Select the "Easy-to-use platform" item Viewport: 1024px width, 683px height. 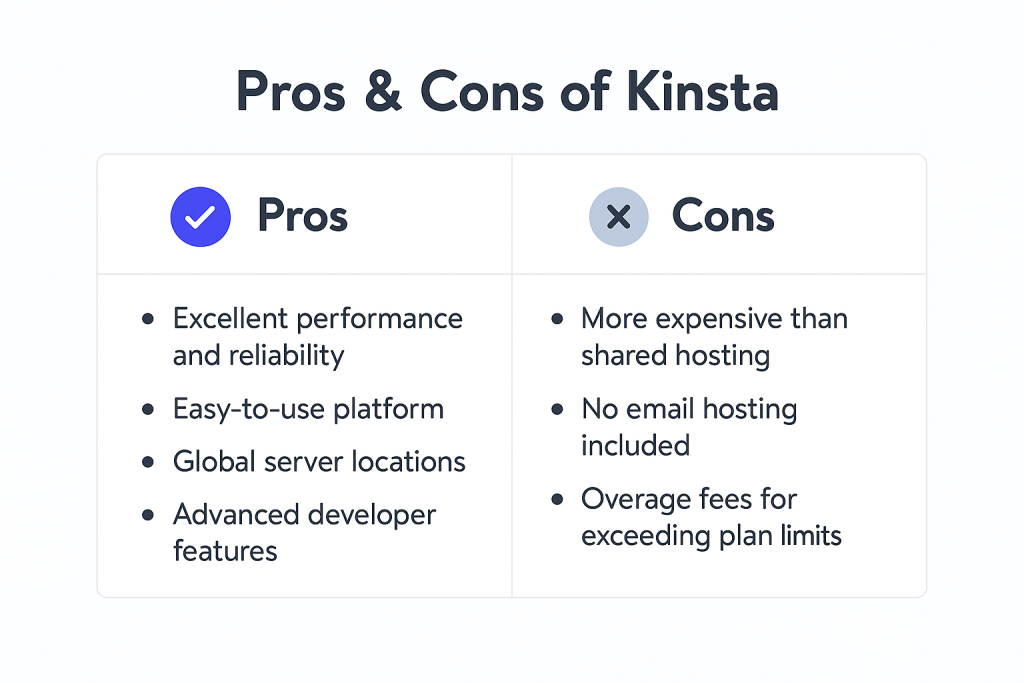(308, 409)
